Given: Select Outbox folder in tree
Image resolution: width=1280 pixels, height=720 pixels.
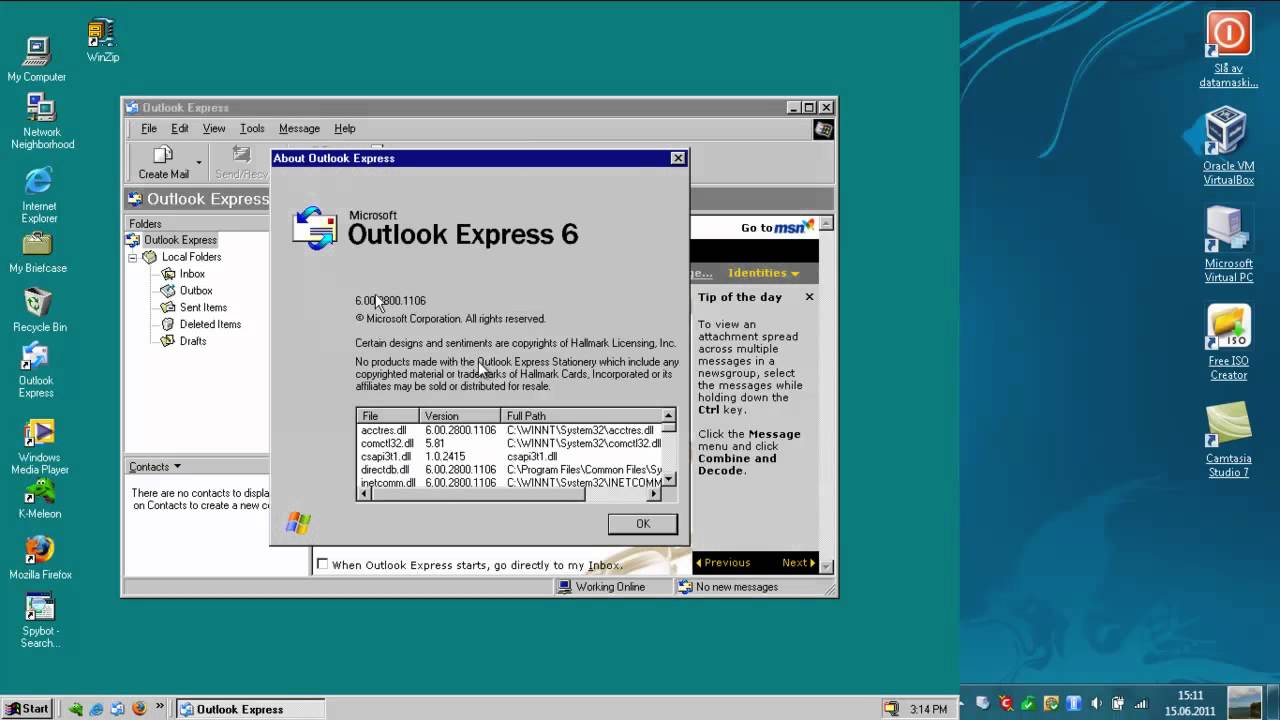Looking at the screenshot, I should pyautogui.click(x=195, y=291).
